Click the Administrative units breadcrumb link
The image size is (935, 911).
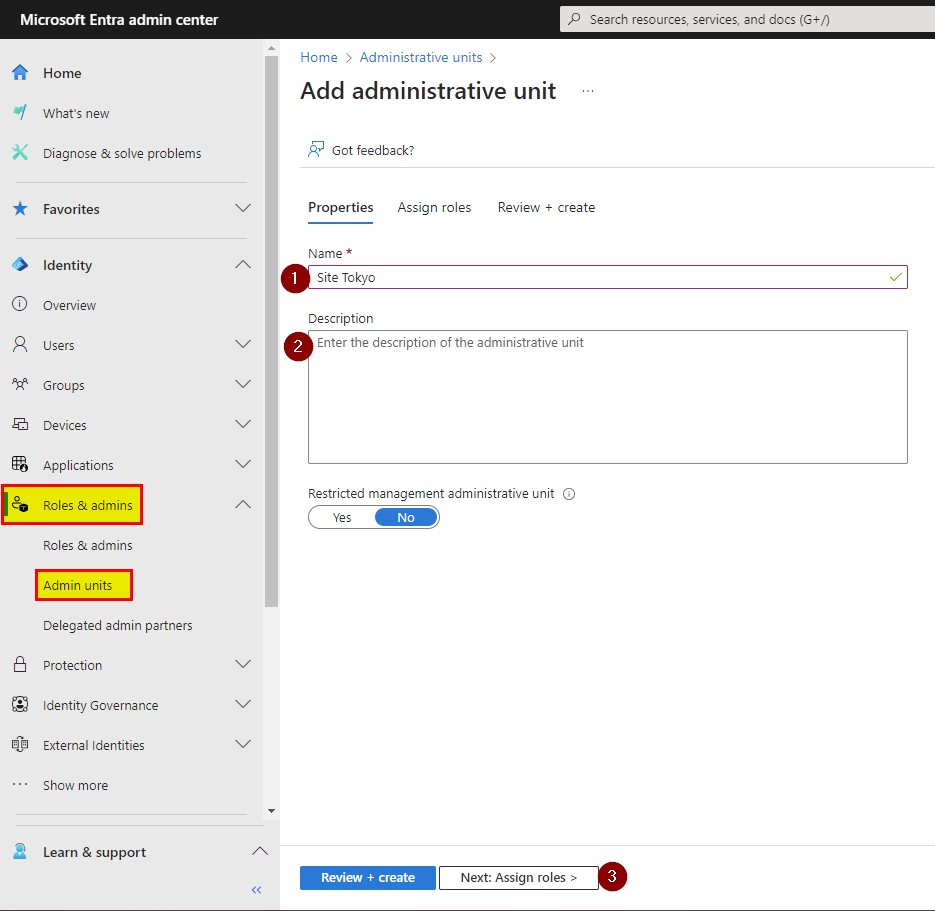click(420, 58)
